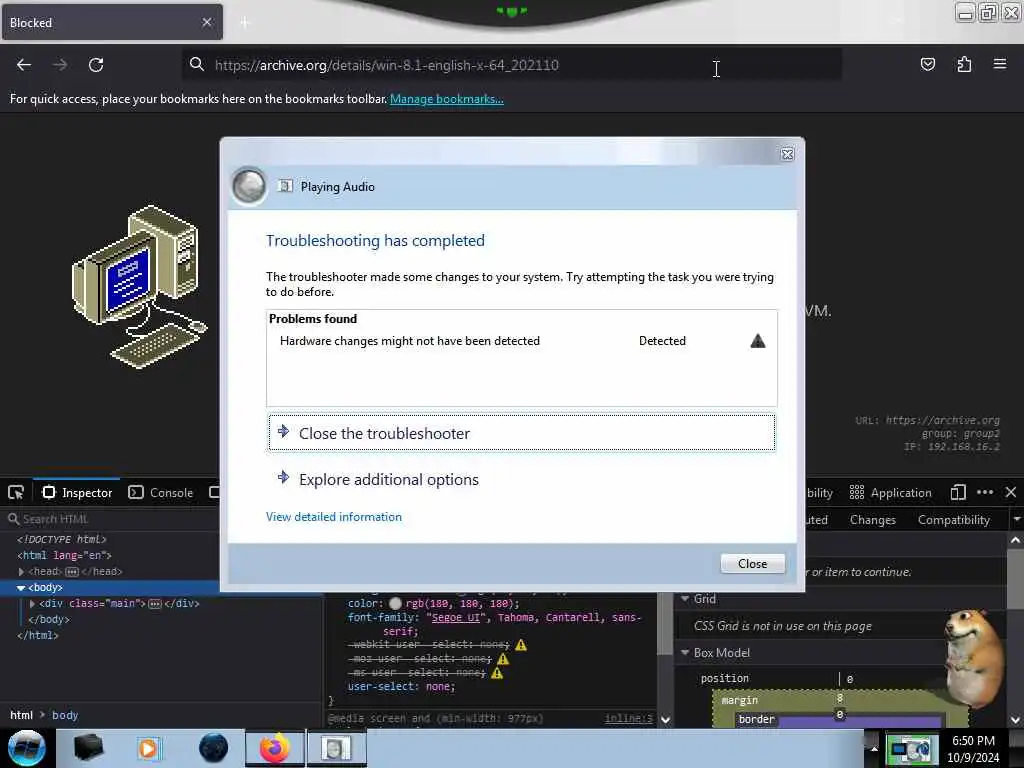Collapse the Box Model section

click(x=685, y=652)
